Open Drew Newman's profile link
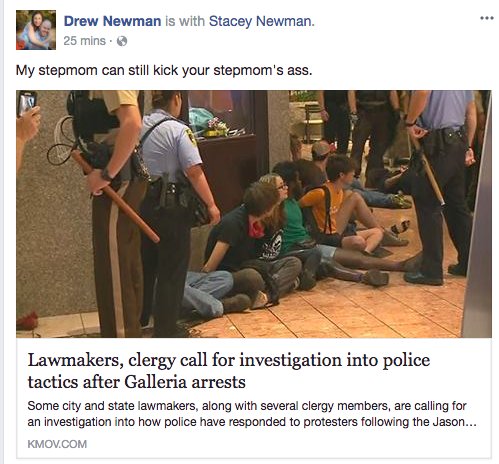Viewport: 499px width, 464px height. pos(112,21)
